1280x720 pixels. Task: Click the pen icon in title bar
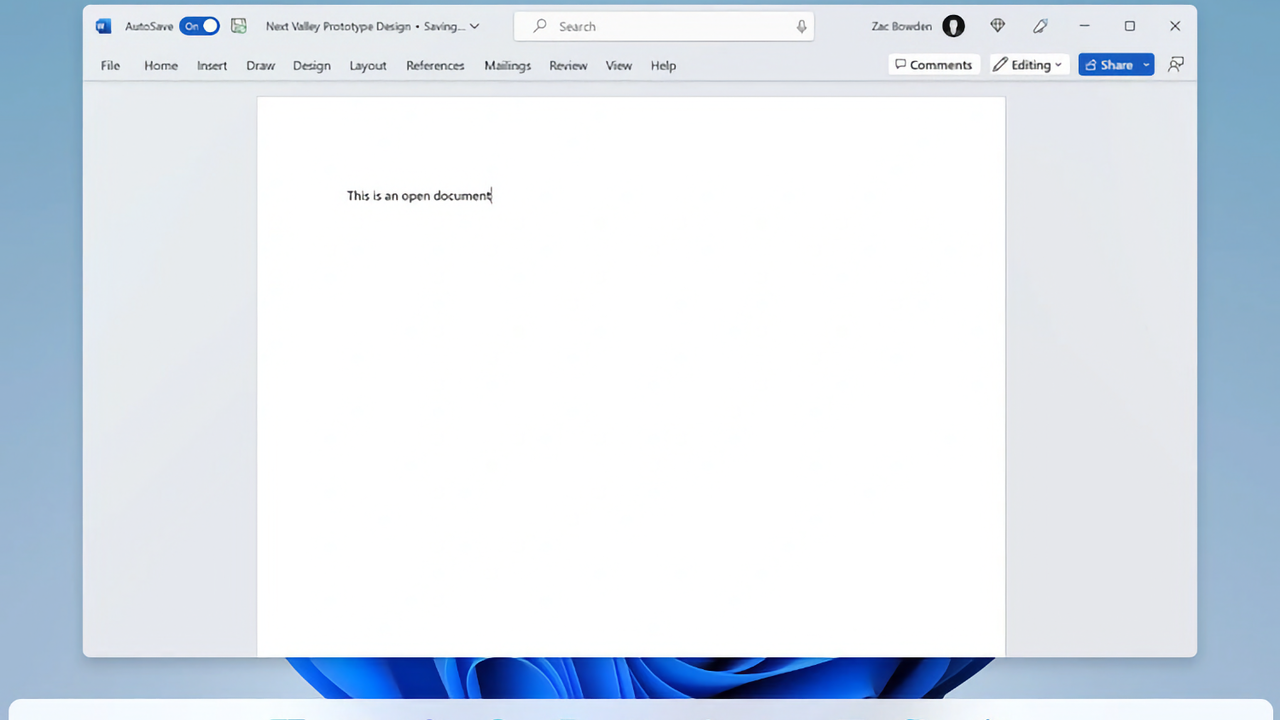[x=1040, y=26]
